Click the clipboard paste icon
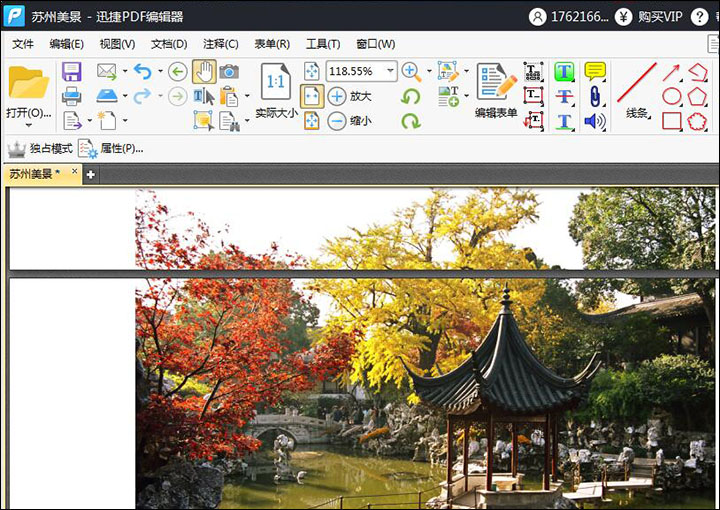The image size is (720, 510). tap(229, 96)
